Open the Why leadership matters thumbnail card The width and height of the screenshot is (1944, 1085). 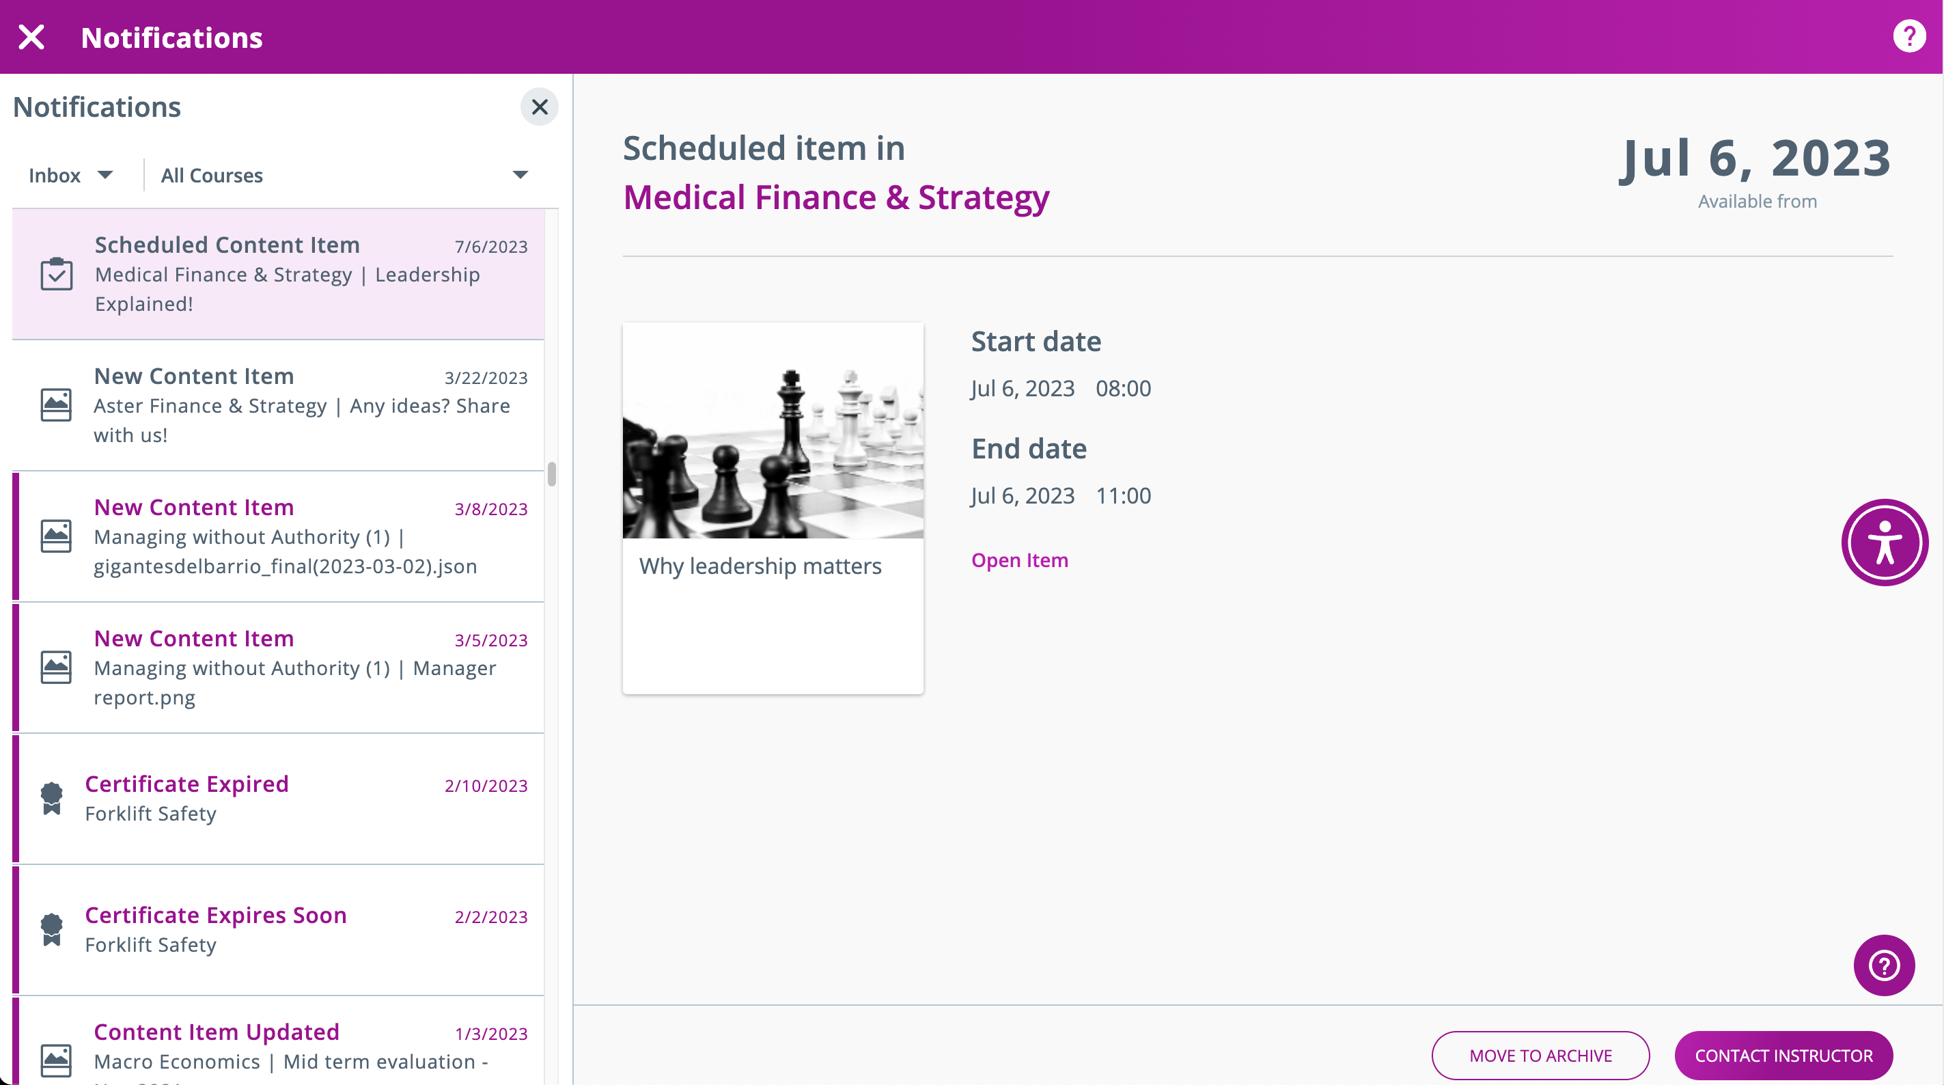point(772,508)
